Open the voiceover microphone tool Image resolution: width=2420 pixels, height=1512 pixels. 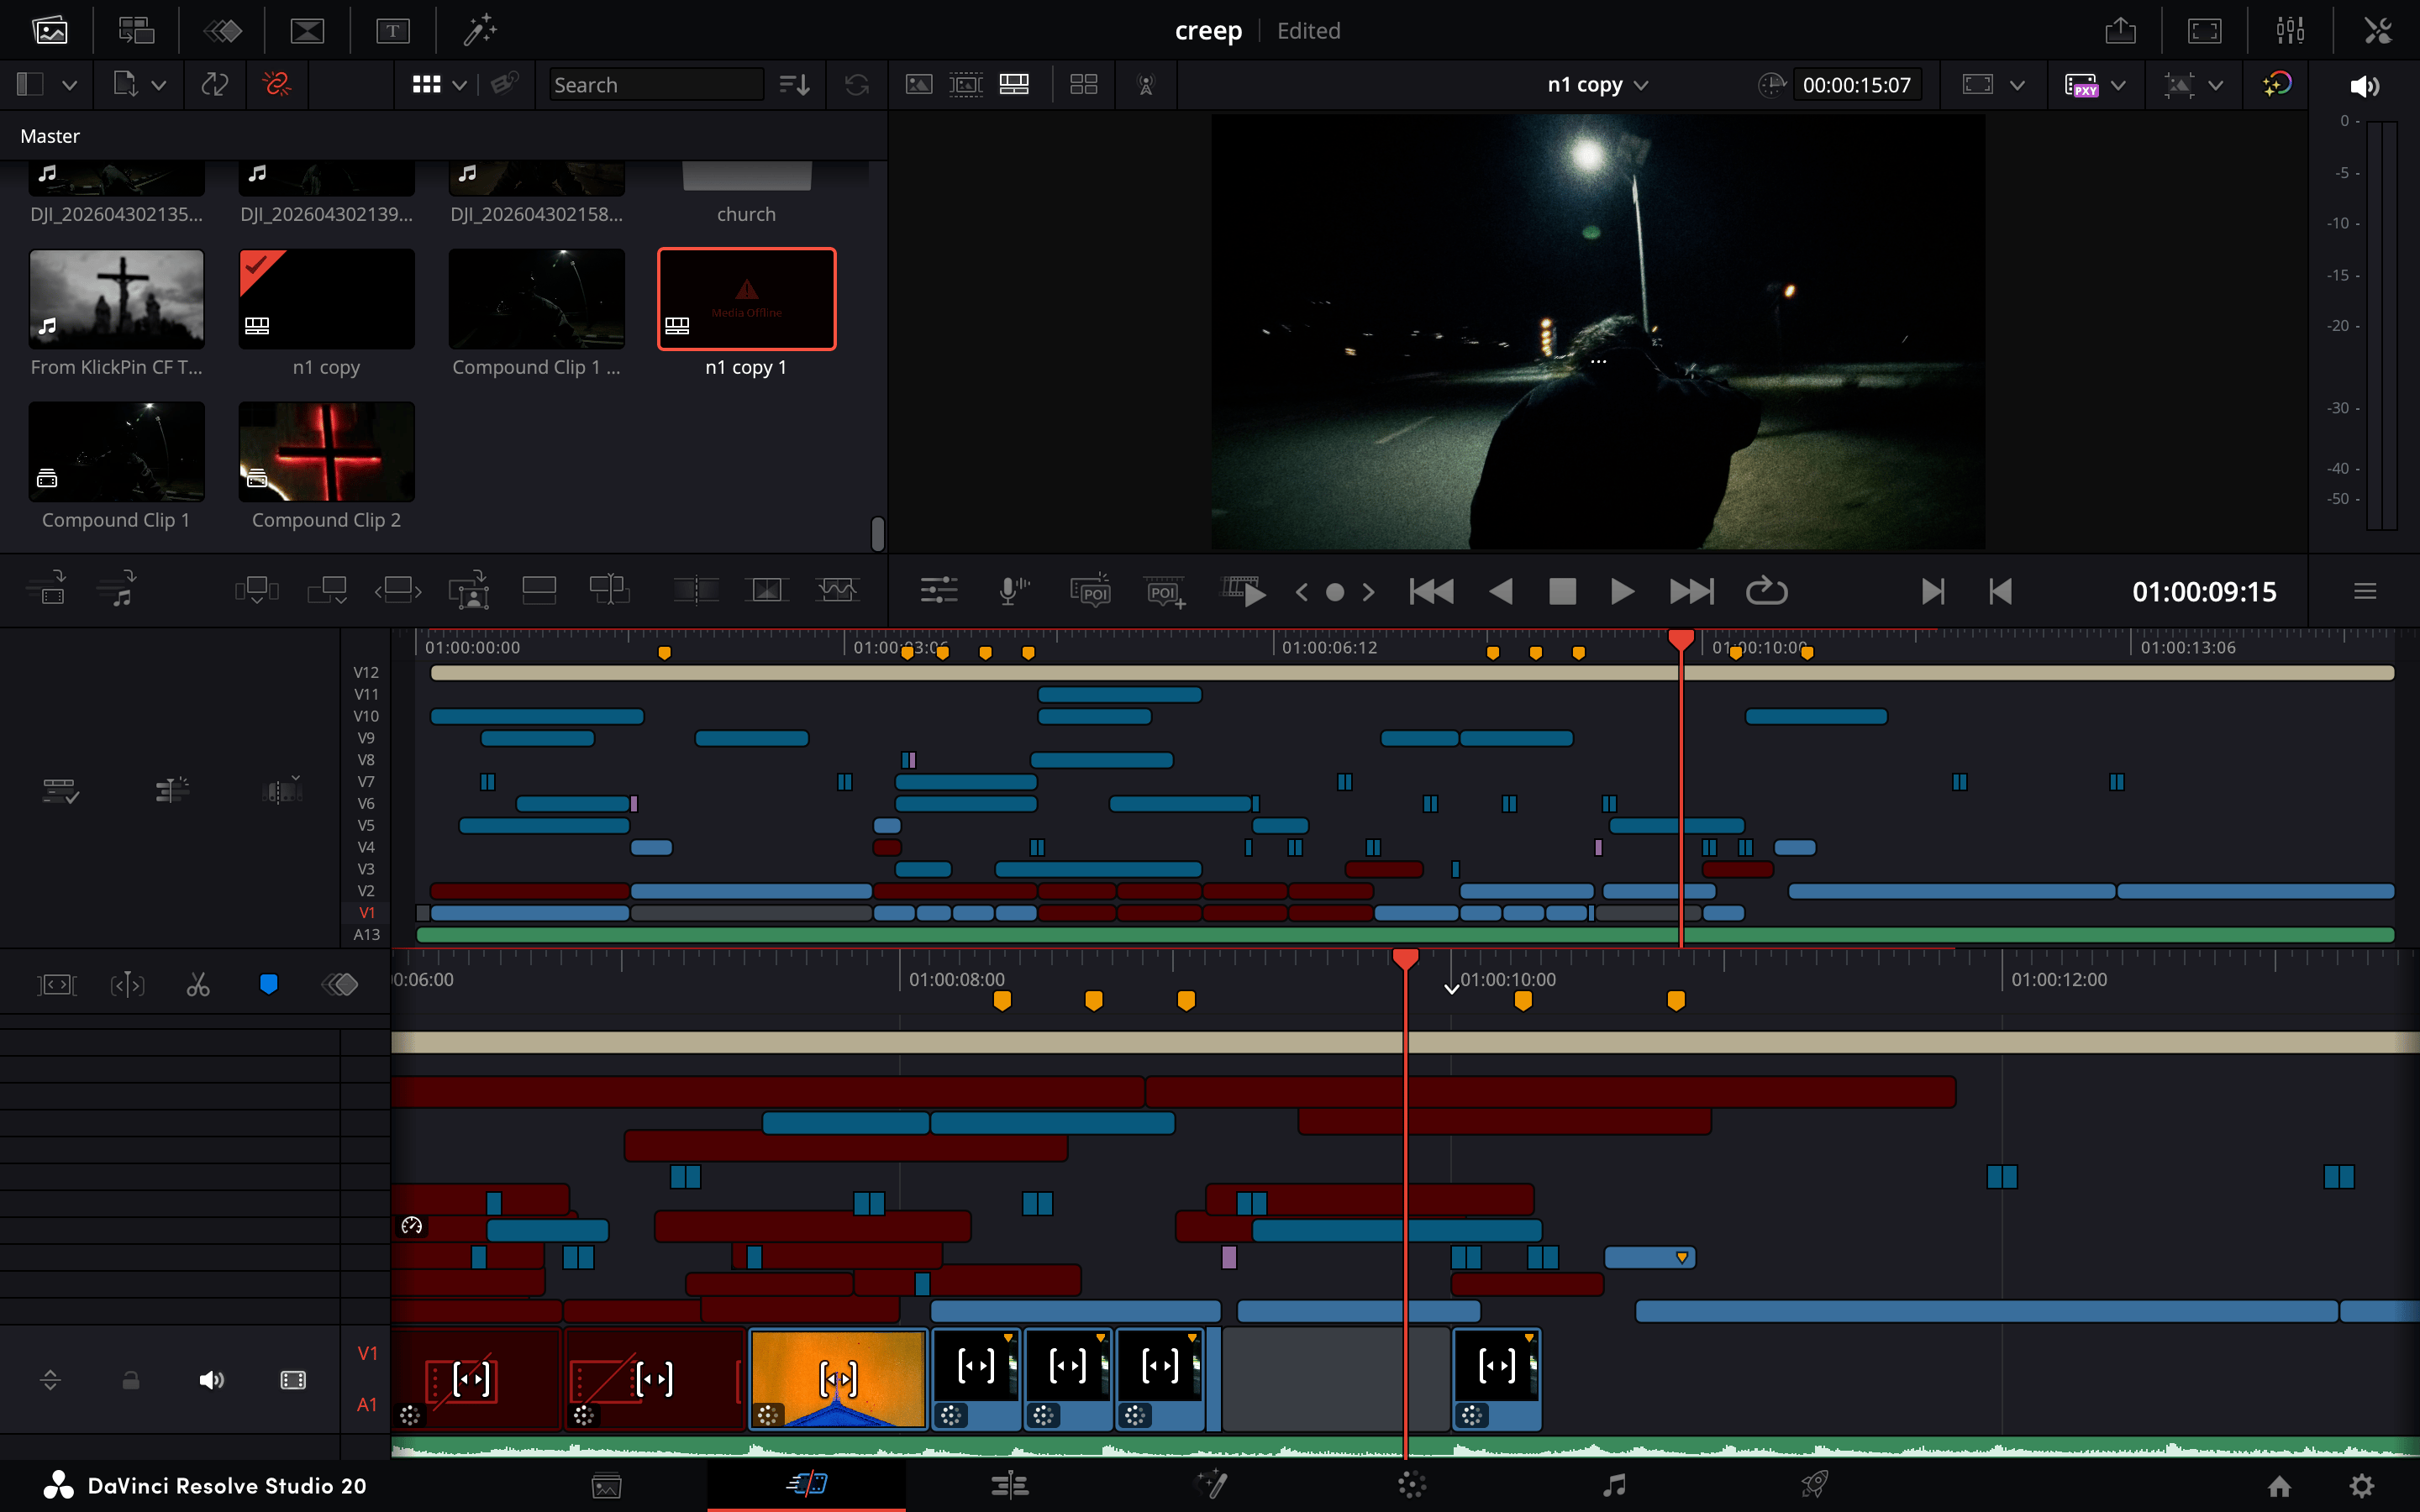[x=1014, y=591]
